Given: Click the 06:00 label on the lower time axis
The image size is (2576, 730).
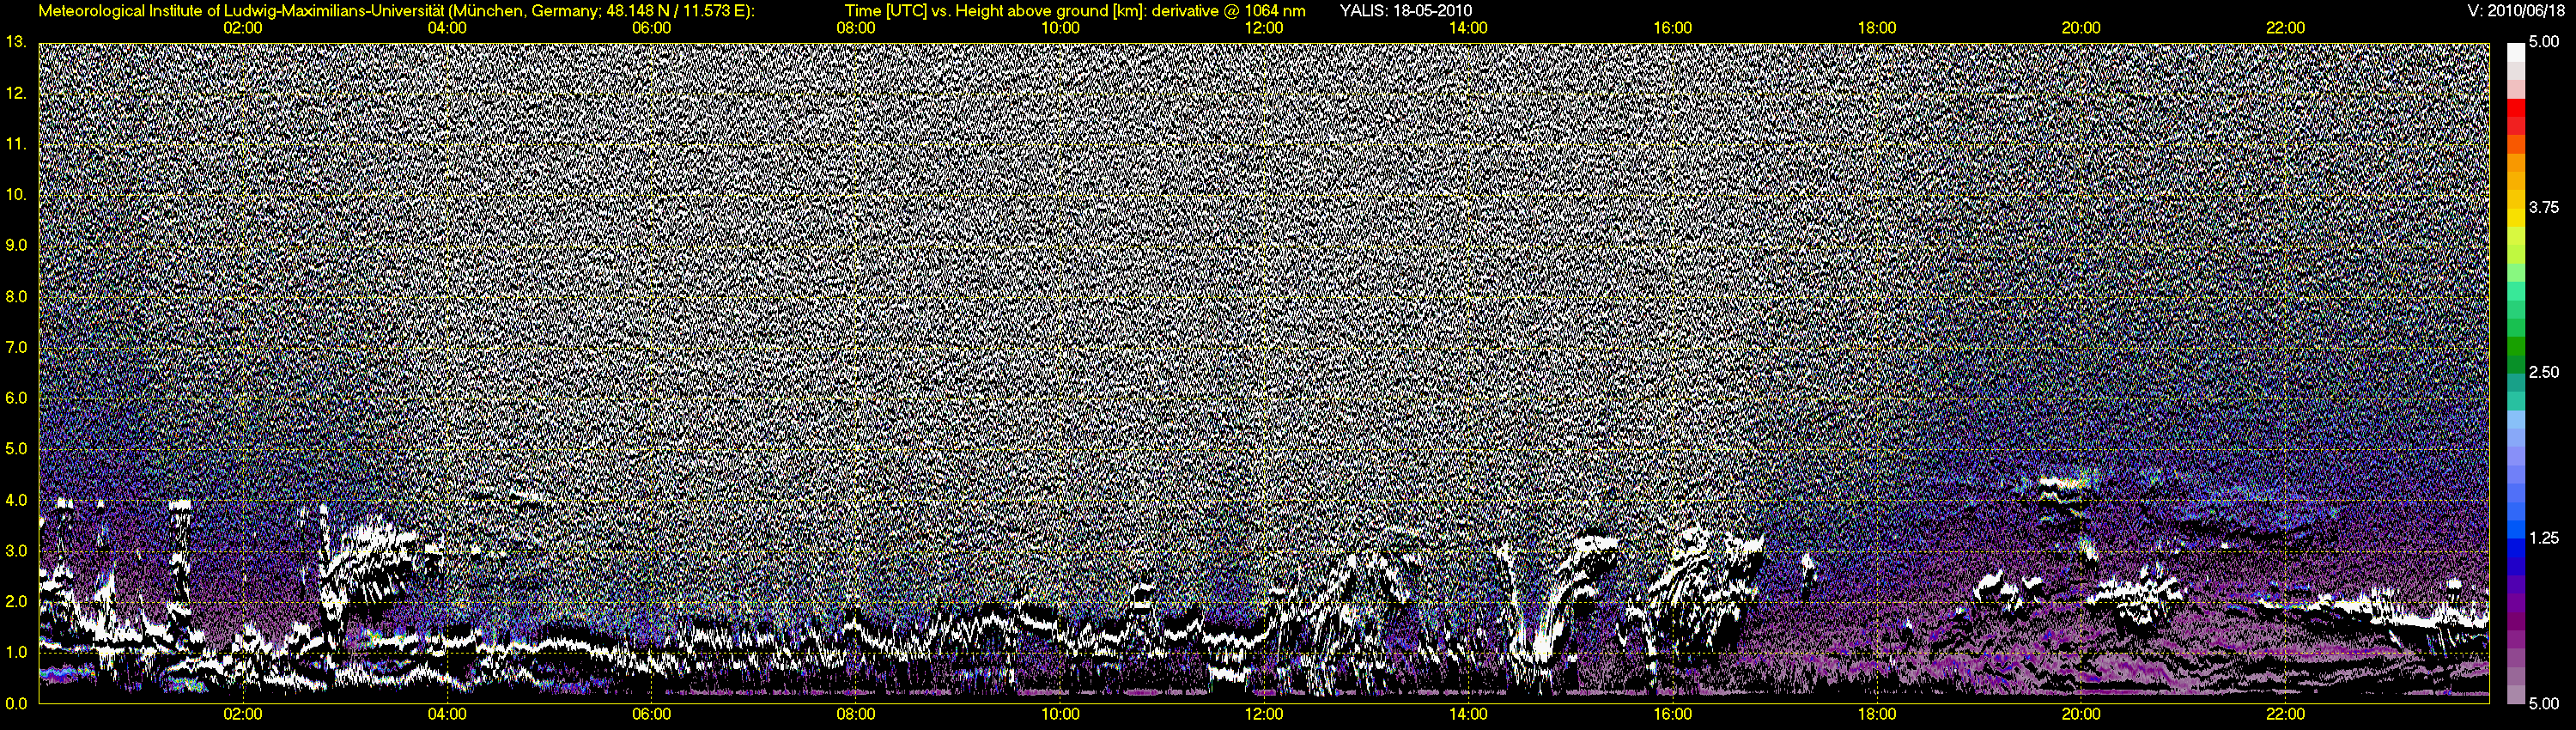Looking at the screenshot, I should pyautogui.click(x=651, y=714).
